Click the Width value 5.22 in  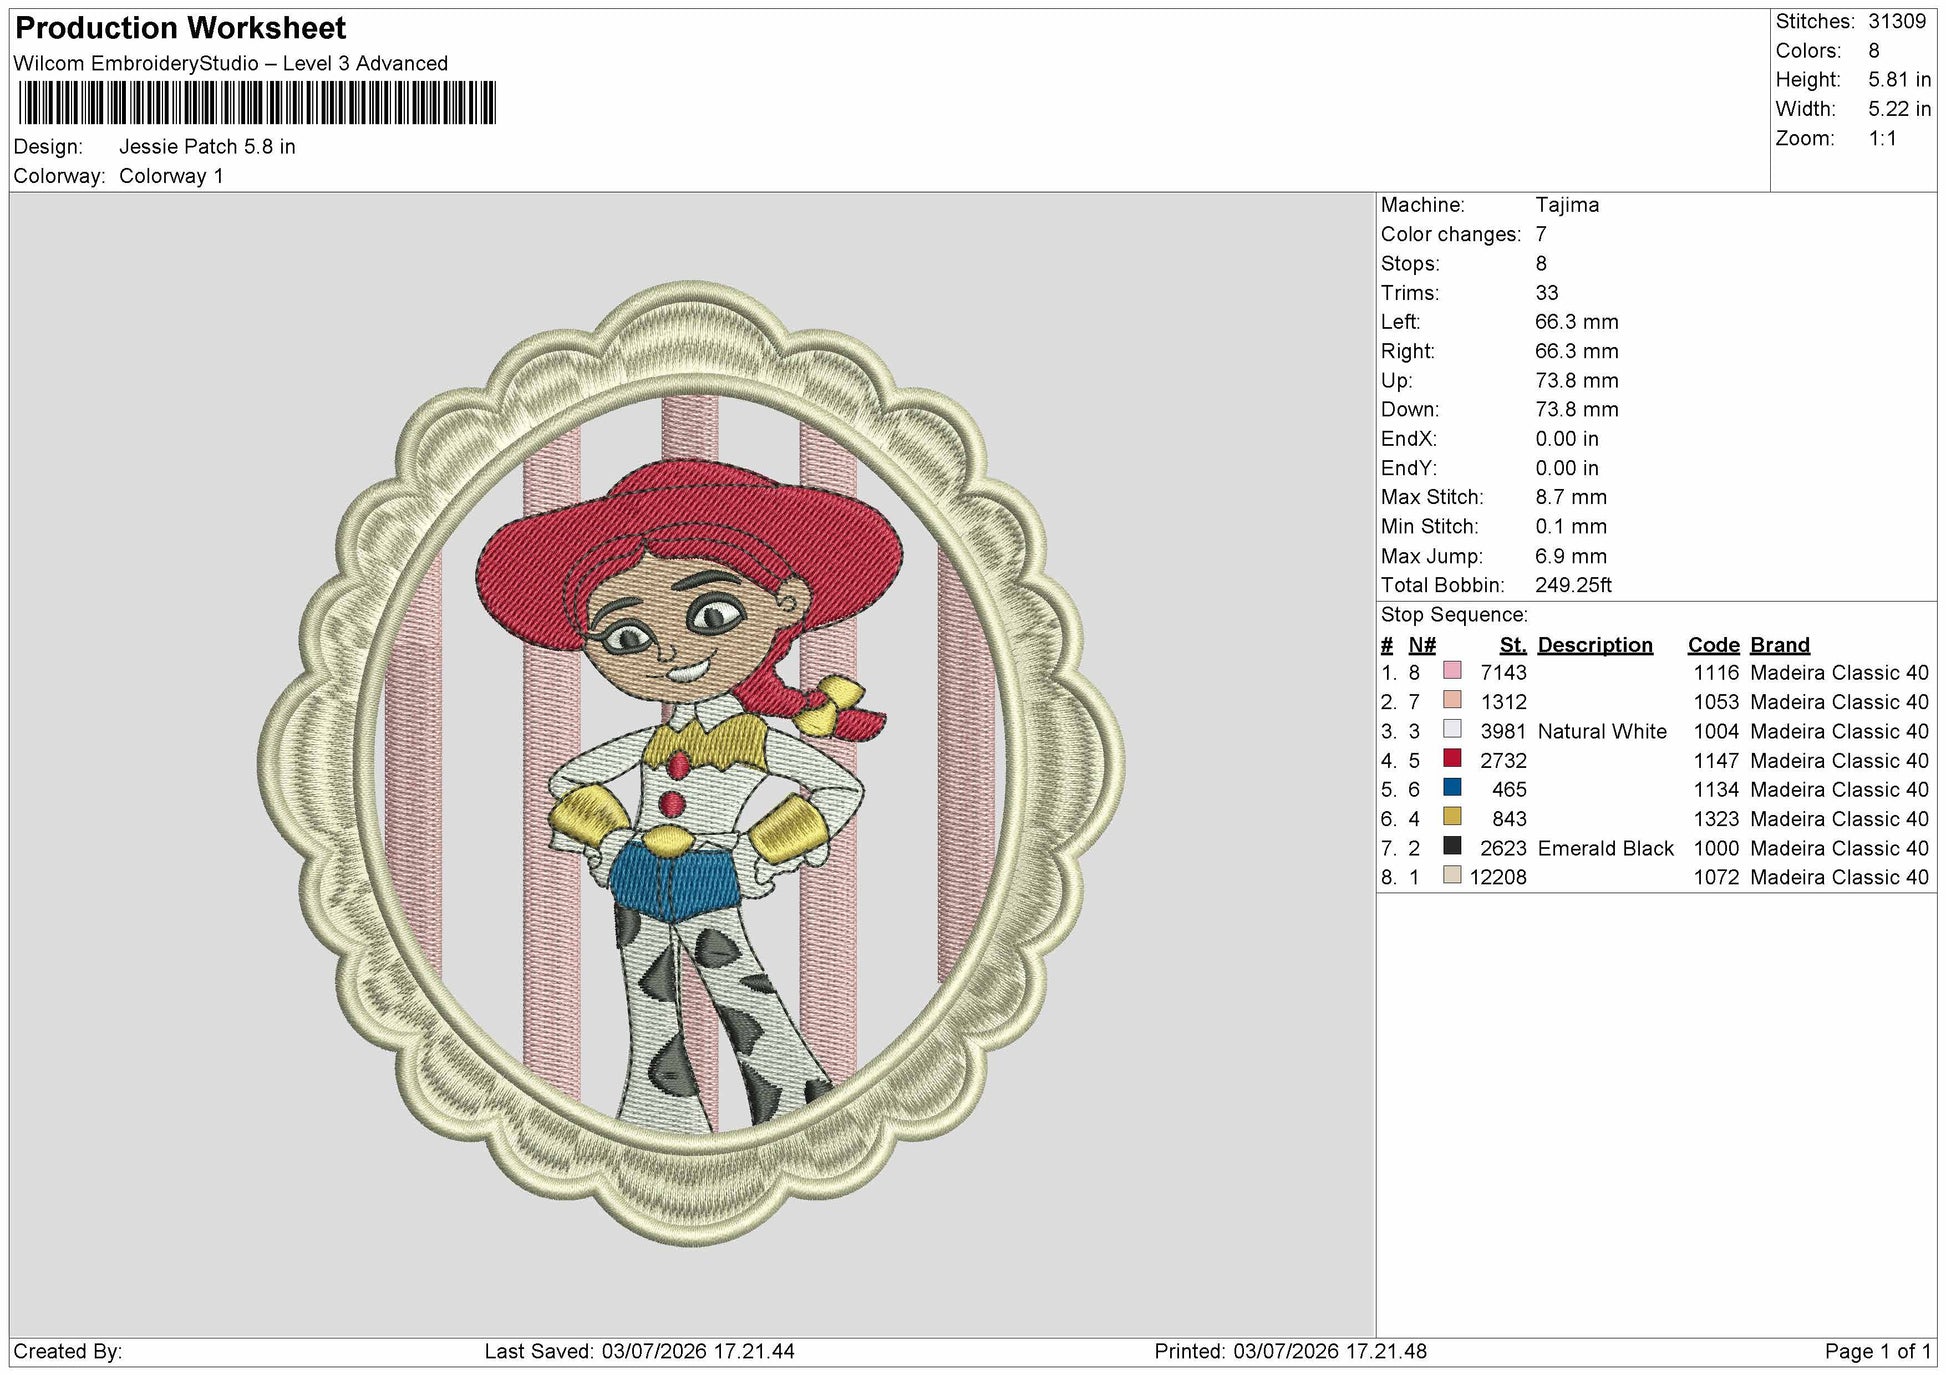pos(1900,109)
